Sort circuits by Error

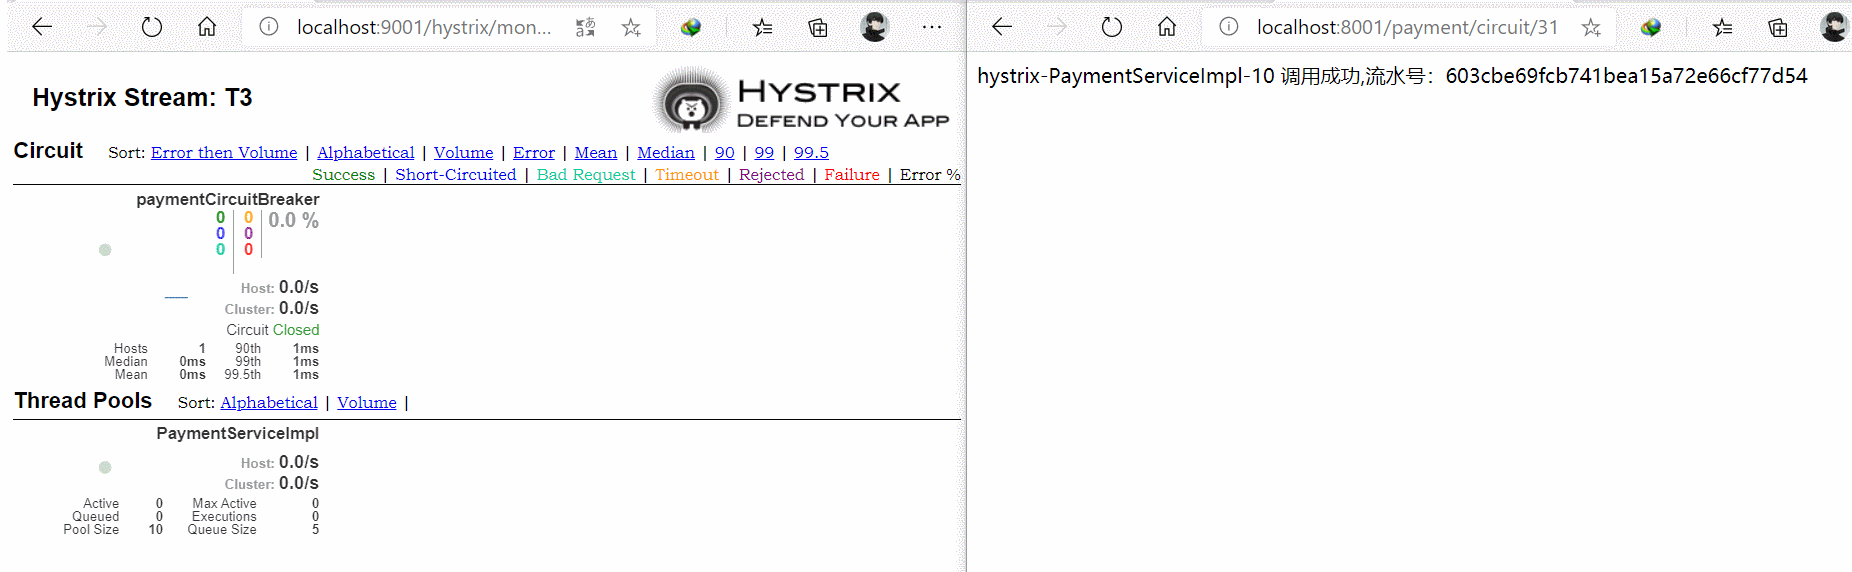(x=534, y=152)
